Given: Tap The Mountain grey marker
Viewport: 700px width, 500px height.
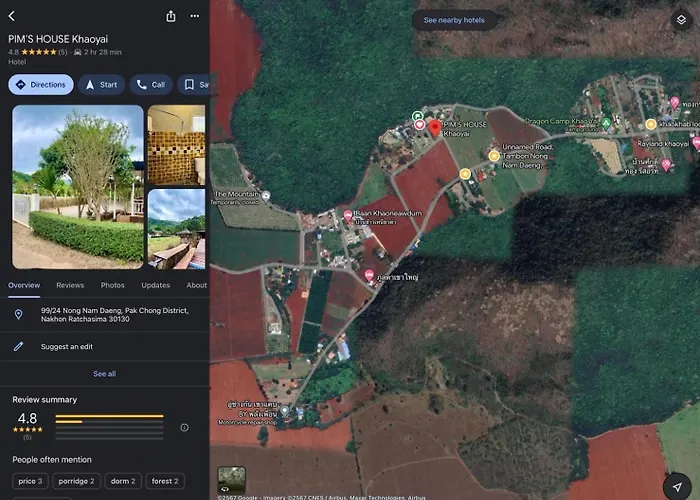Looking at the screenshot, I should (x=266, y=196).
